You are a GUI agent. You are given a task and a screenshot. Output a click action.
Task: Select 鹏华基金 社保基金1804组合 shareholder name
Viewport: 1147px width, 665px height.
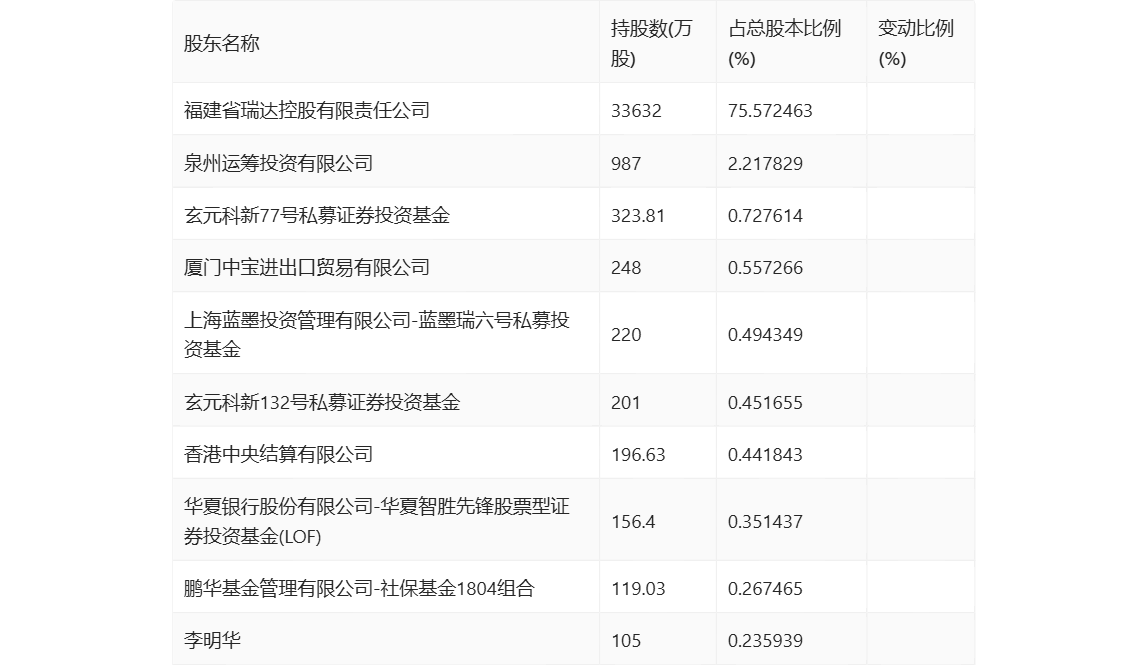pos(359,588)
